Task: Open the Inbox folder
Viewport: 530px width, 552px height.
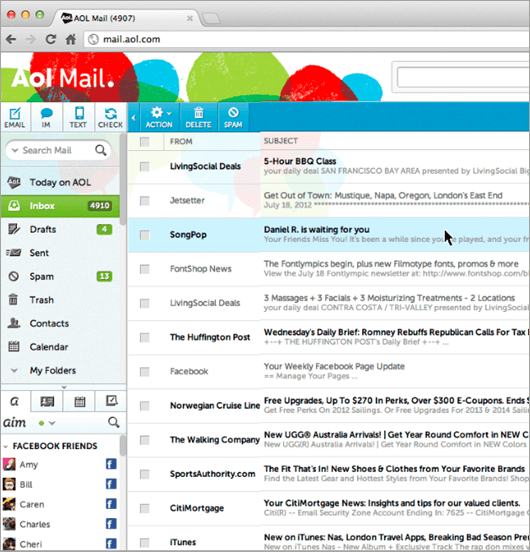Action: [60, 206]
